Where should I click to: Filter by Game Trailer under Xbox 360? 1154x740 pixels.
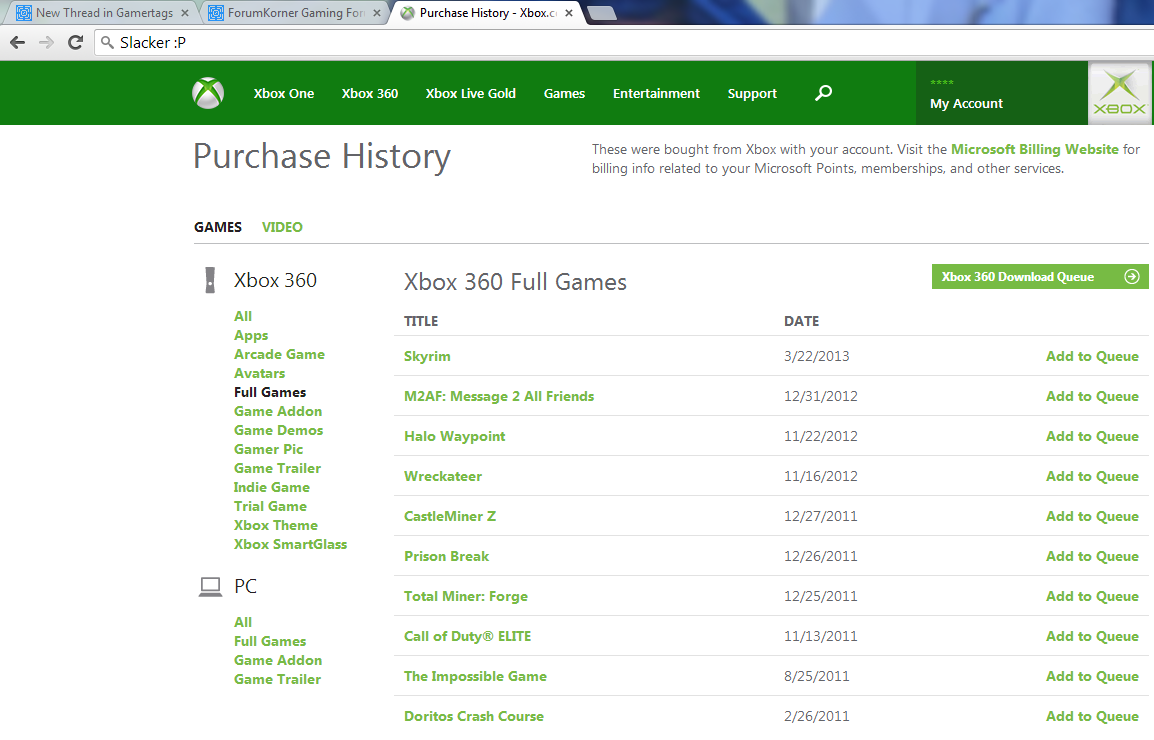pos(277,468)
